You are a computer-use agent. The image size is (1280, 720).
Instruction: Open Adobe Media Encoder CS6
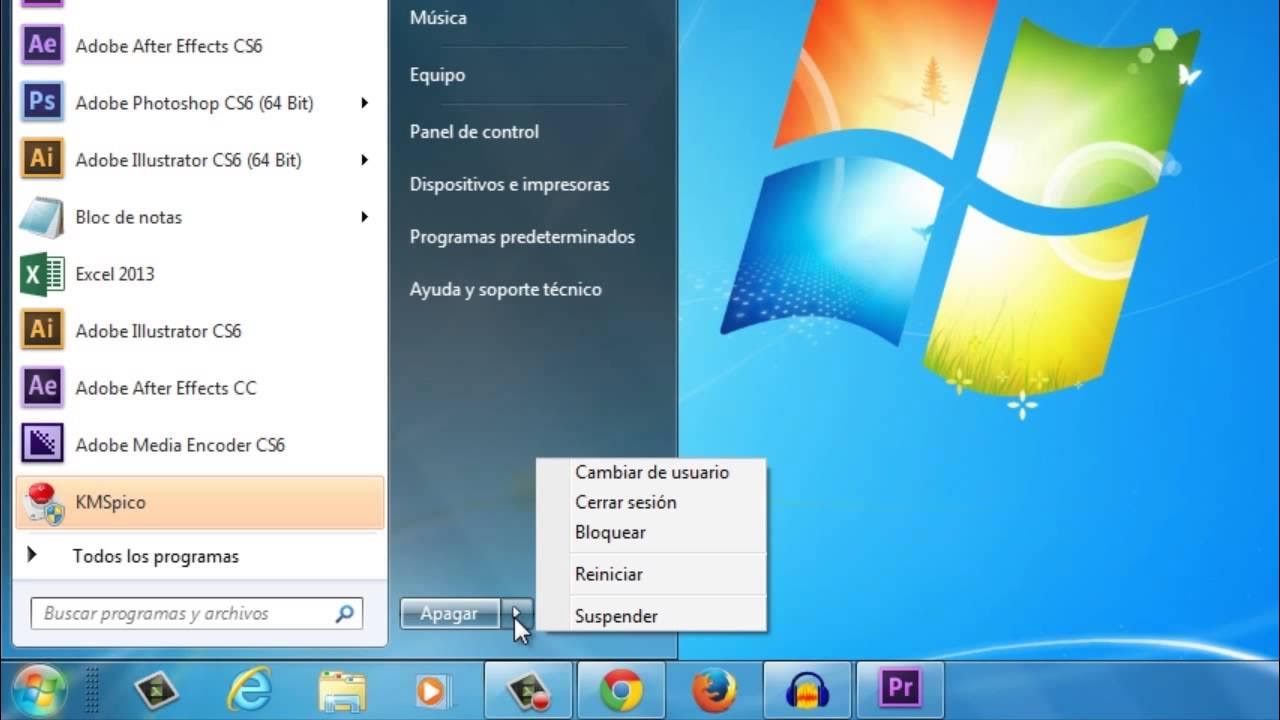coord(200,445)
